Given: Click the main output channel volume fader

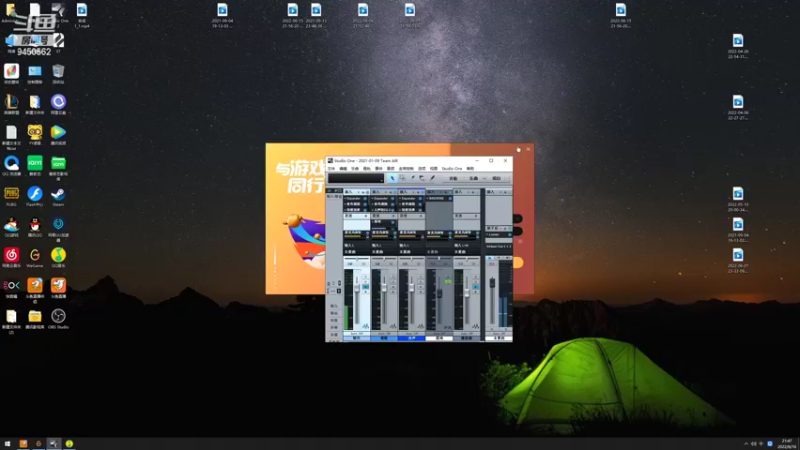Looking at the screenshot, I should pos(492,283).
